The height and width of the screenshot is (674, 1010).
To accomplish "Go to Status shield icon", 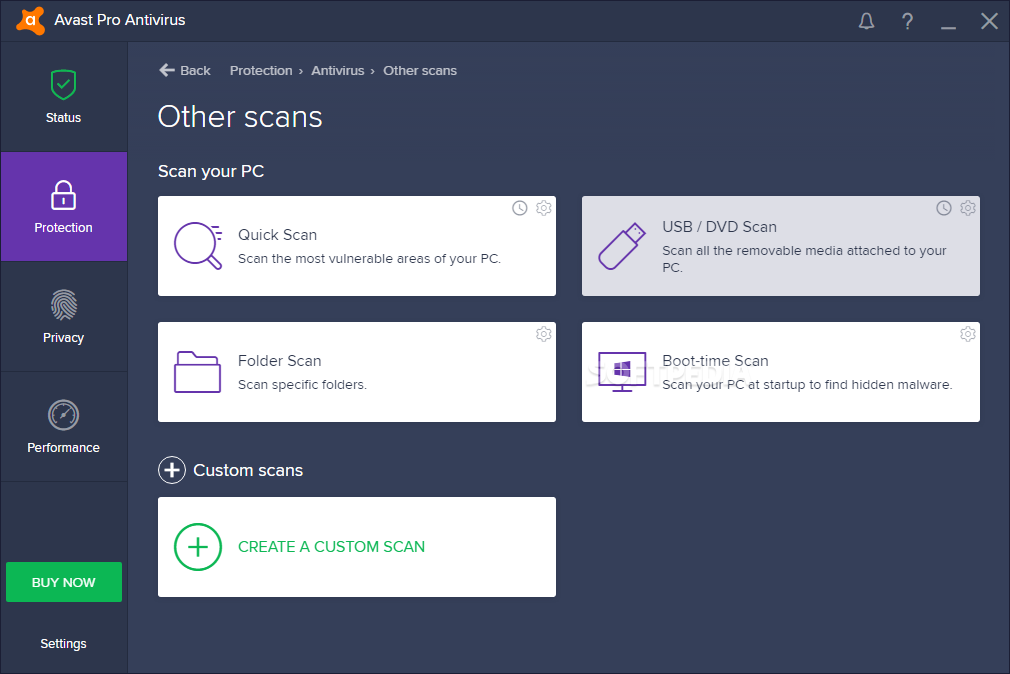I will click(63, 84).
